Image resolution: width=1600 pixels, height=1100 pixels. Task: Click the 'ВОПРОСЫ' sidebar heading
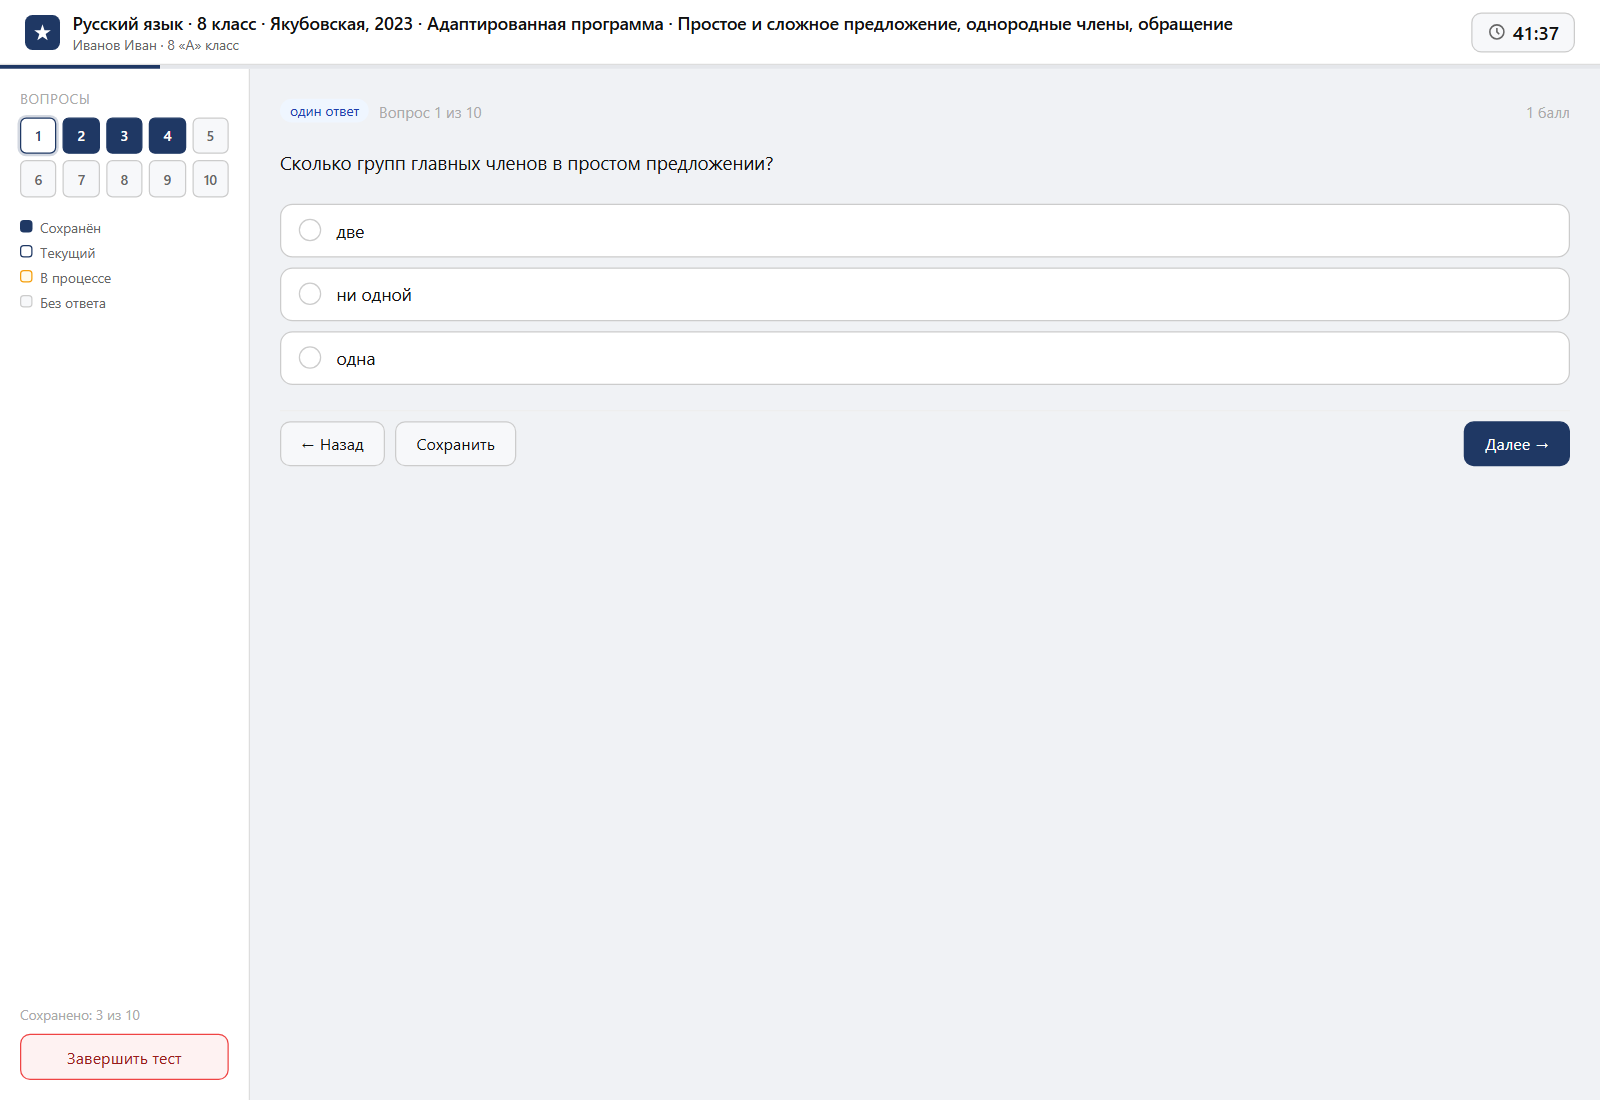point(55,99)
